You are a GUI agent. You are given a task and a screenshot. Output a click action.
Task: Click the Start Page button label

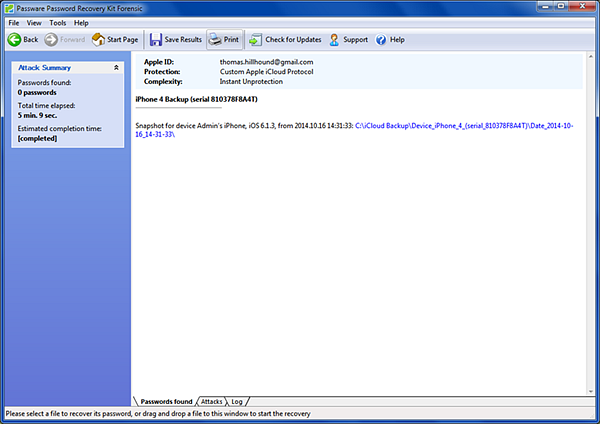click(122, 39)
